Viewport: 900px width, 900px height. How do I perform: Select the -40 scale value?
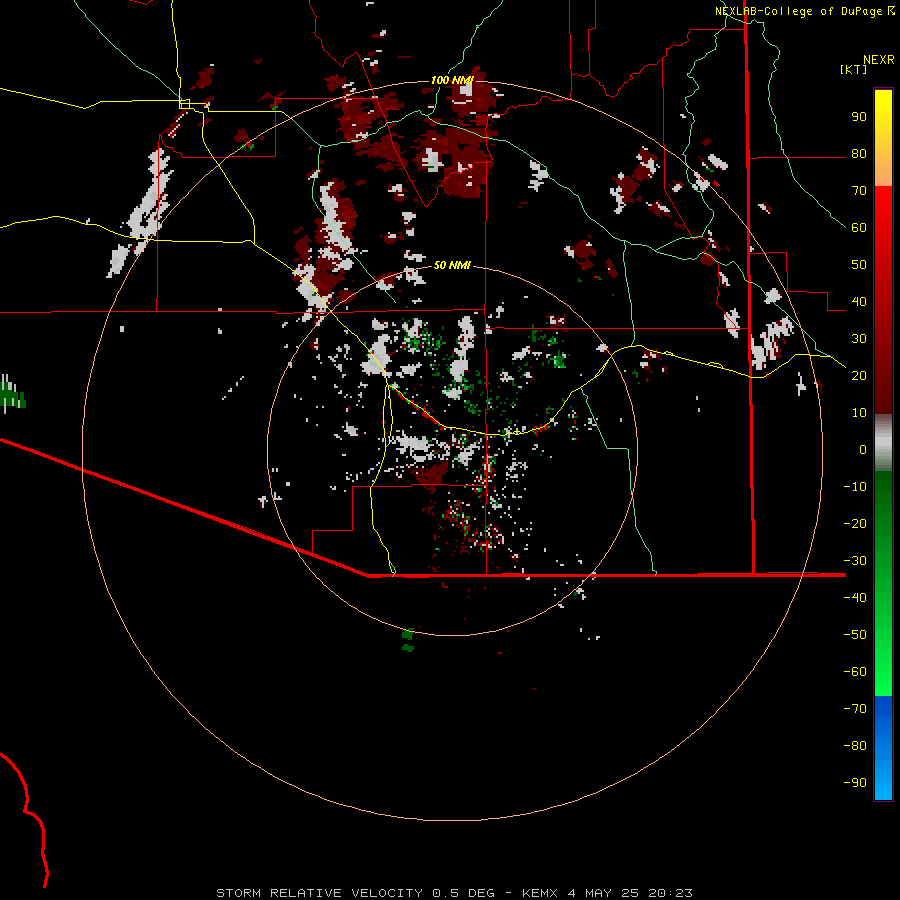(x=855, y=598)
